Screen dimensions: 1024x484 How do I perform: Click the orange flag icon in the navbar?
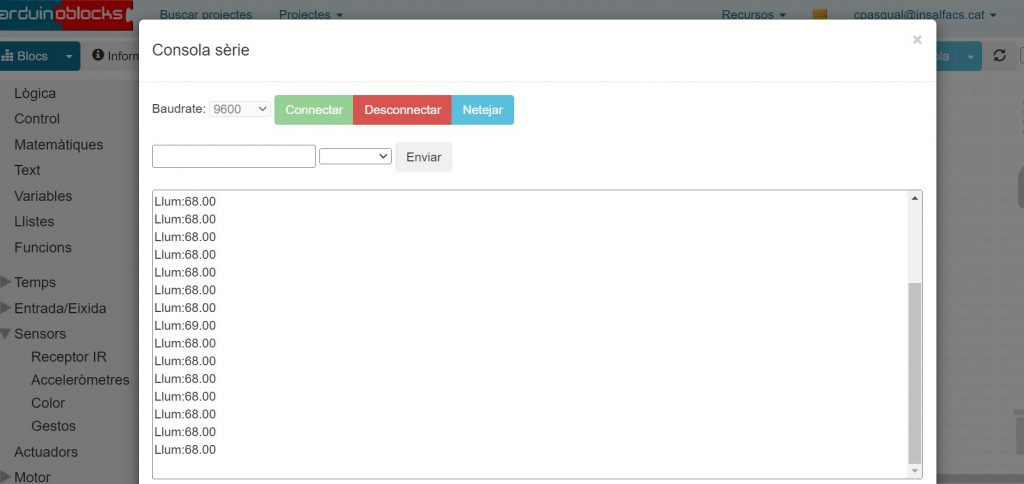click(x=820, y=15)
